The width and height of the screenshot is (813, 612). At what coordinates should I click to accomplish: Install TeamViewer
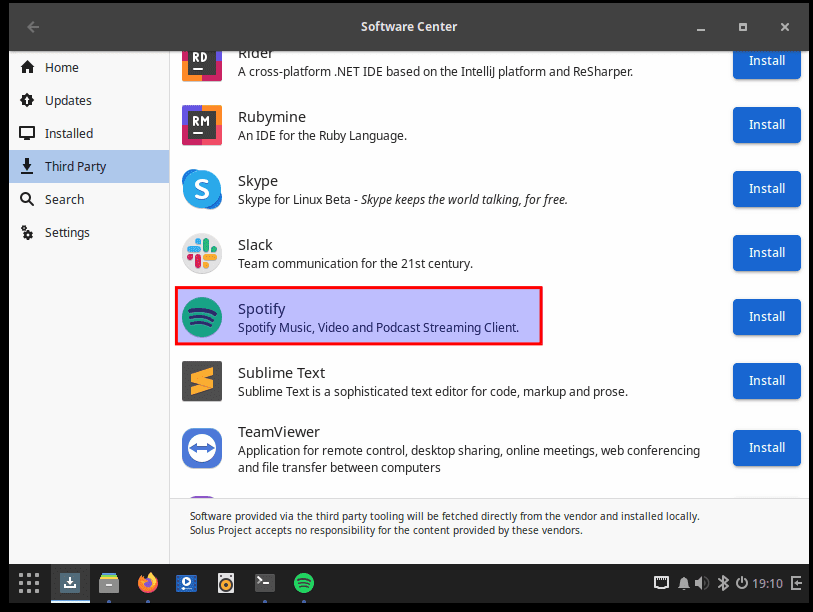click(766, 448)
